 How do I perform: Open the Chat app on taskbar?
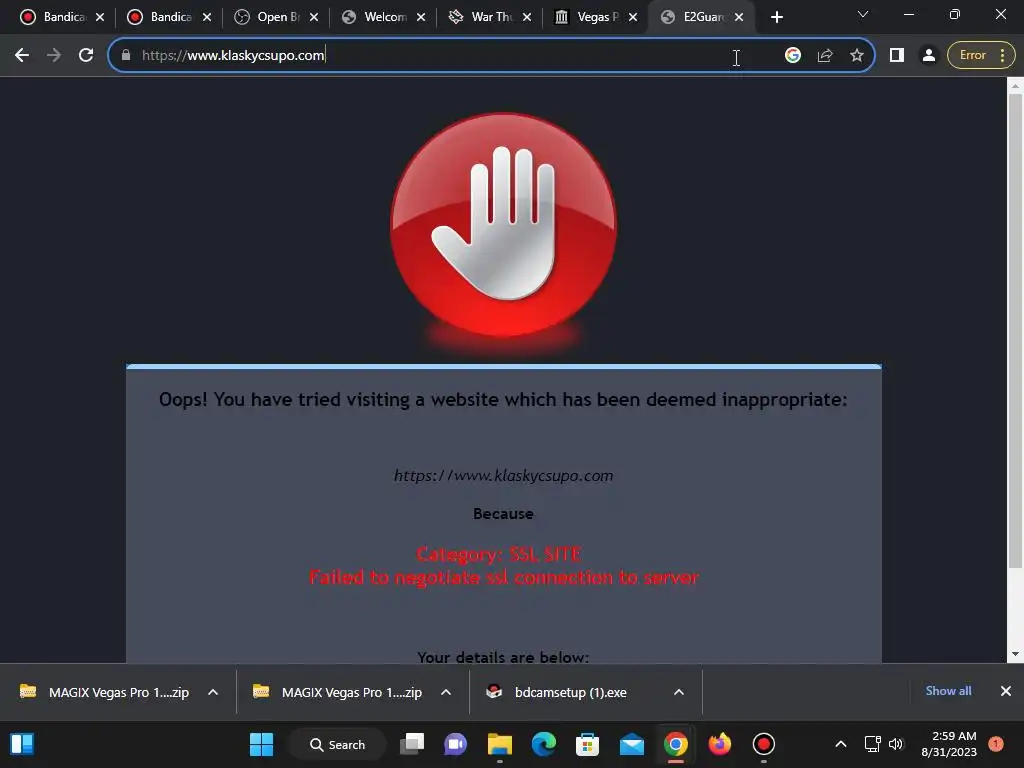[455, 744]
